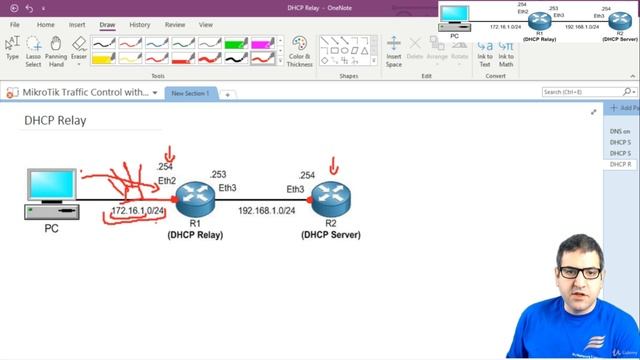This screenshot has height=360, width=640.
Task: Activate the Lasso Select tool
Action: coord(33,51)
